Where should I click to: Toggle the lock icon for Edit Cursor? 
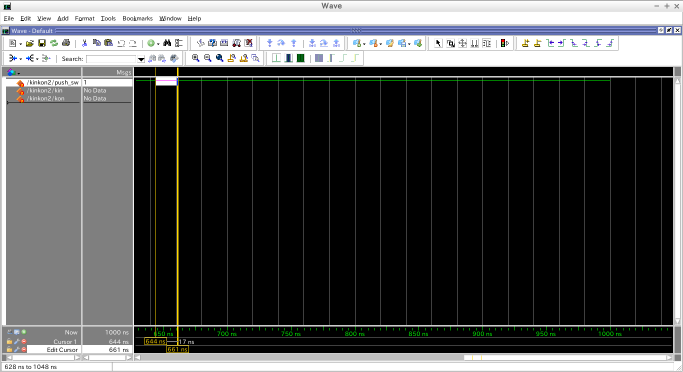click(9, 349)
